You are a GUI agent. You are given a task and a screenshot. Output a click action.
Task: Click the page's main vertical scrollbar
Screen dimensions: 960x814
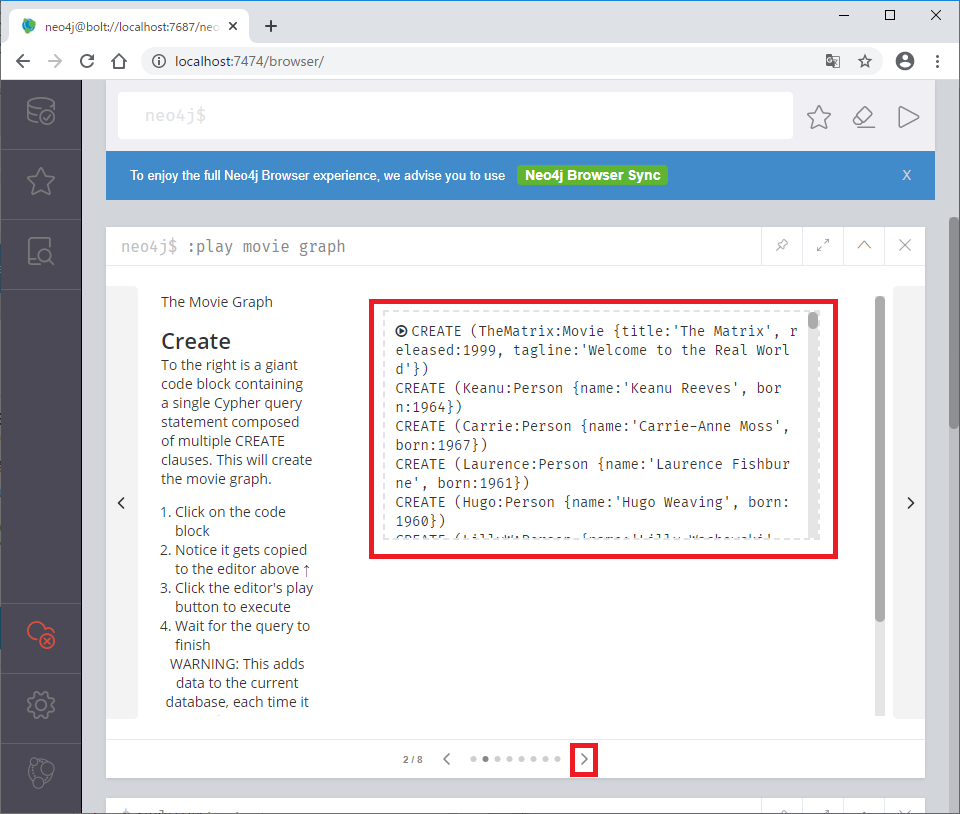pyautogui.click(x=954, y=323)
